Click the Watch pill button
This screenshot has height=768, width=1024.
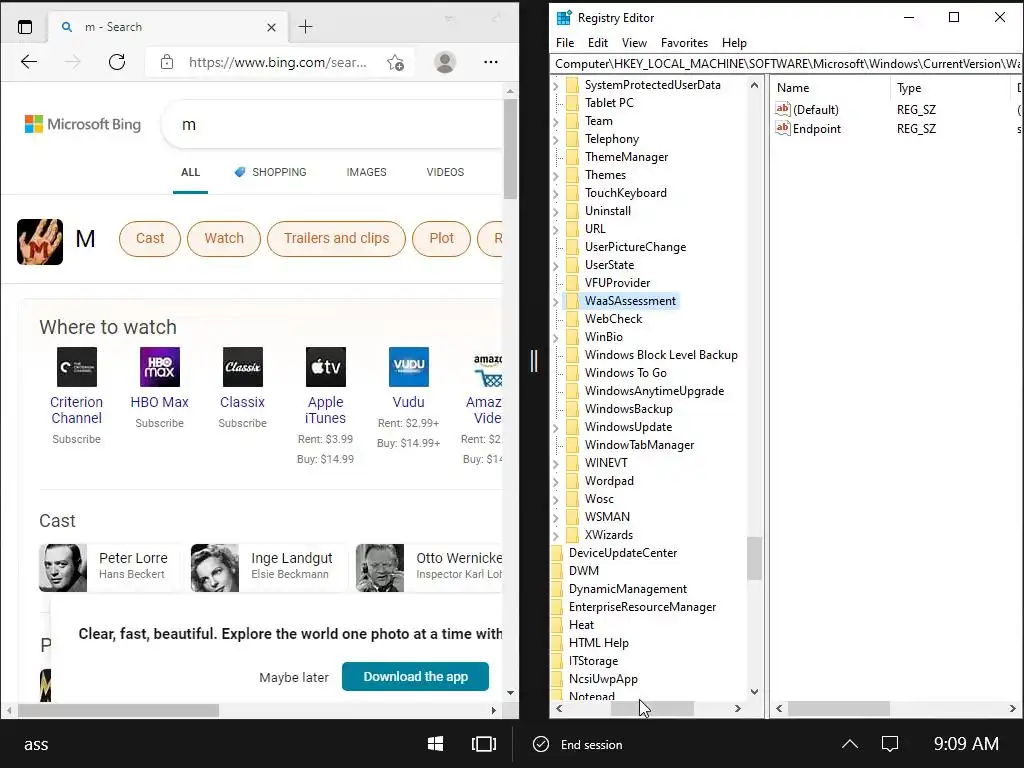click(224, 238)
